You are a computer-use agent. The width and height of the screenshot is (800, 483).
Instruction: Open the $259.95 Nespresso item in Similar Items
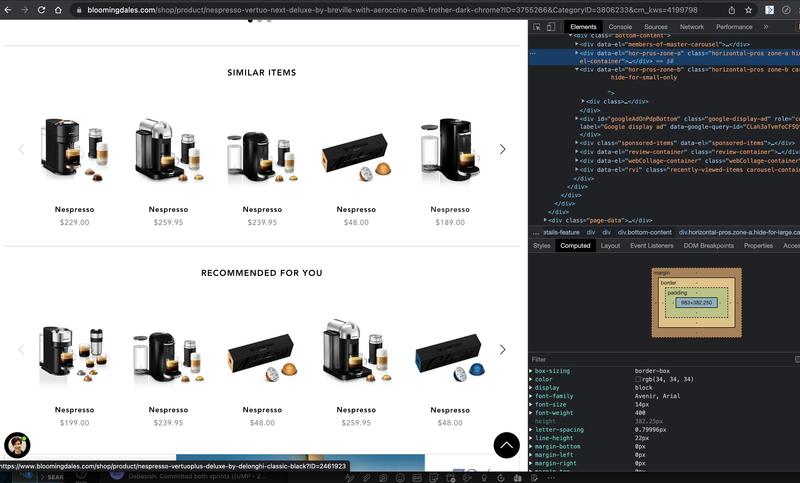click(x=168, y=149)
